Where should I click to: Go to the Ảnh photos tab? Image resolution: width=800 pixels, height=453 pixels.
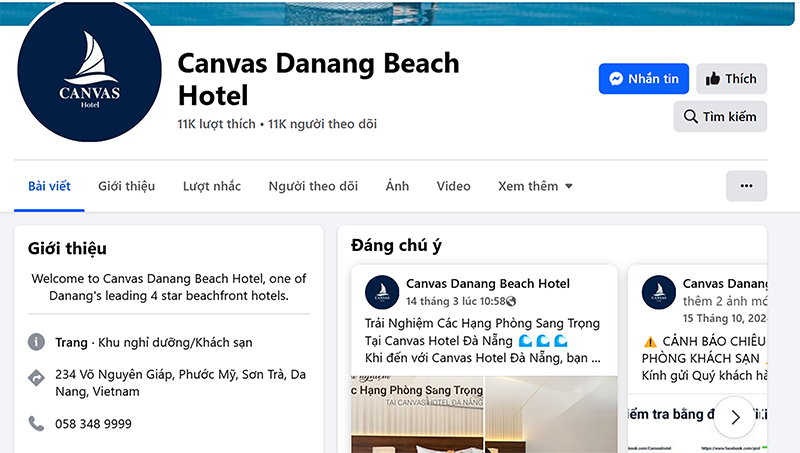[x=397, y=186]
